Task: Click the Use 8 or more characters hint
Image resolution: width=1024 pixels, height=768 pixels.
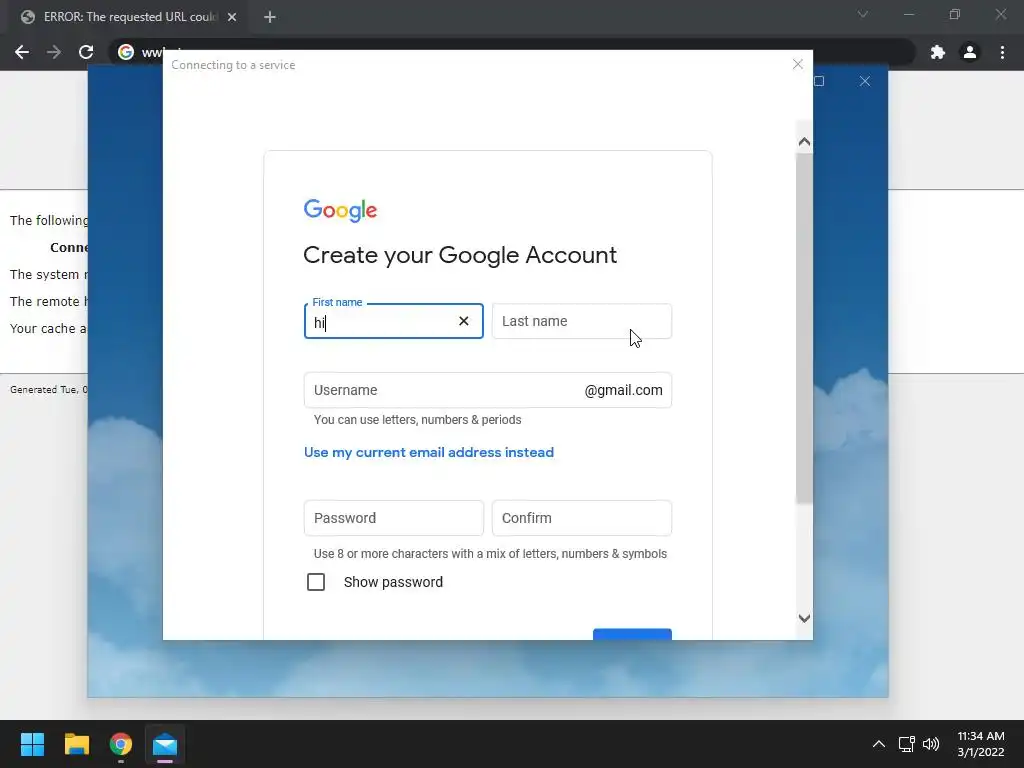Action: (x=490, y=554)
